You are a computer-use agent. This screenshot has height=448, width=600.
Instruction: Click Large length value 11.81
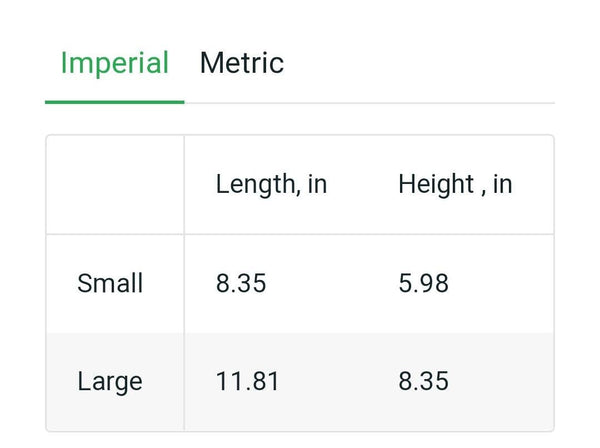(x=248, y=381)
